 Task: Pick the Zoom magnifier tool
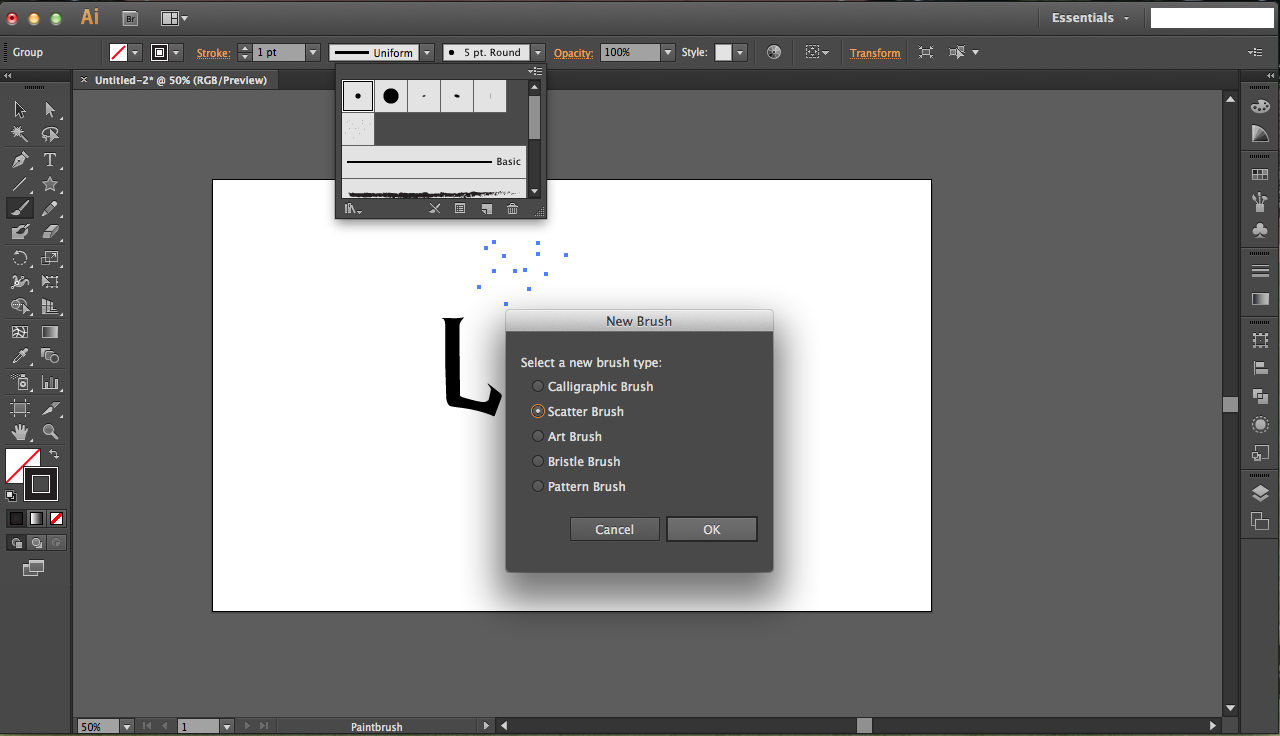(50, 432)
